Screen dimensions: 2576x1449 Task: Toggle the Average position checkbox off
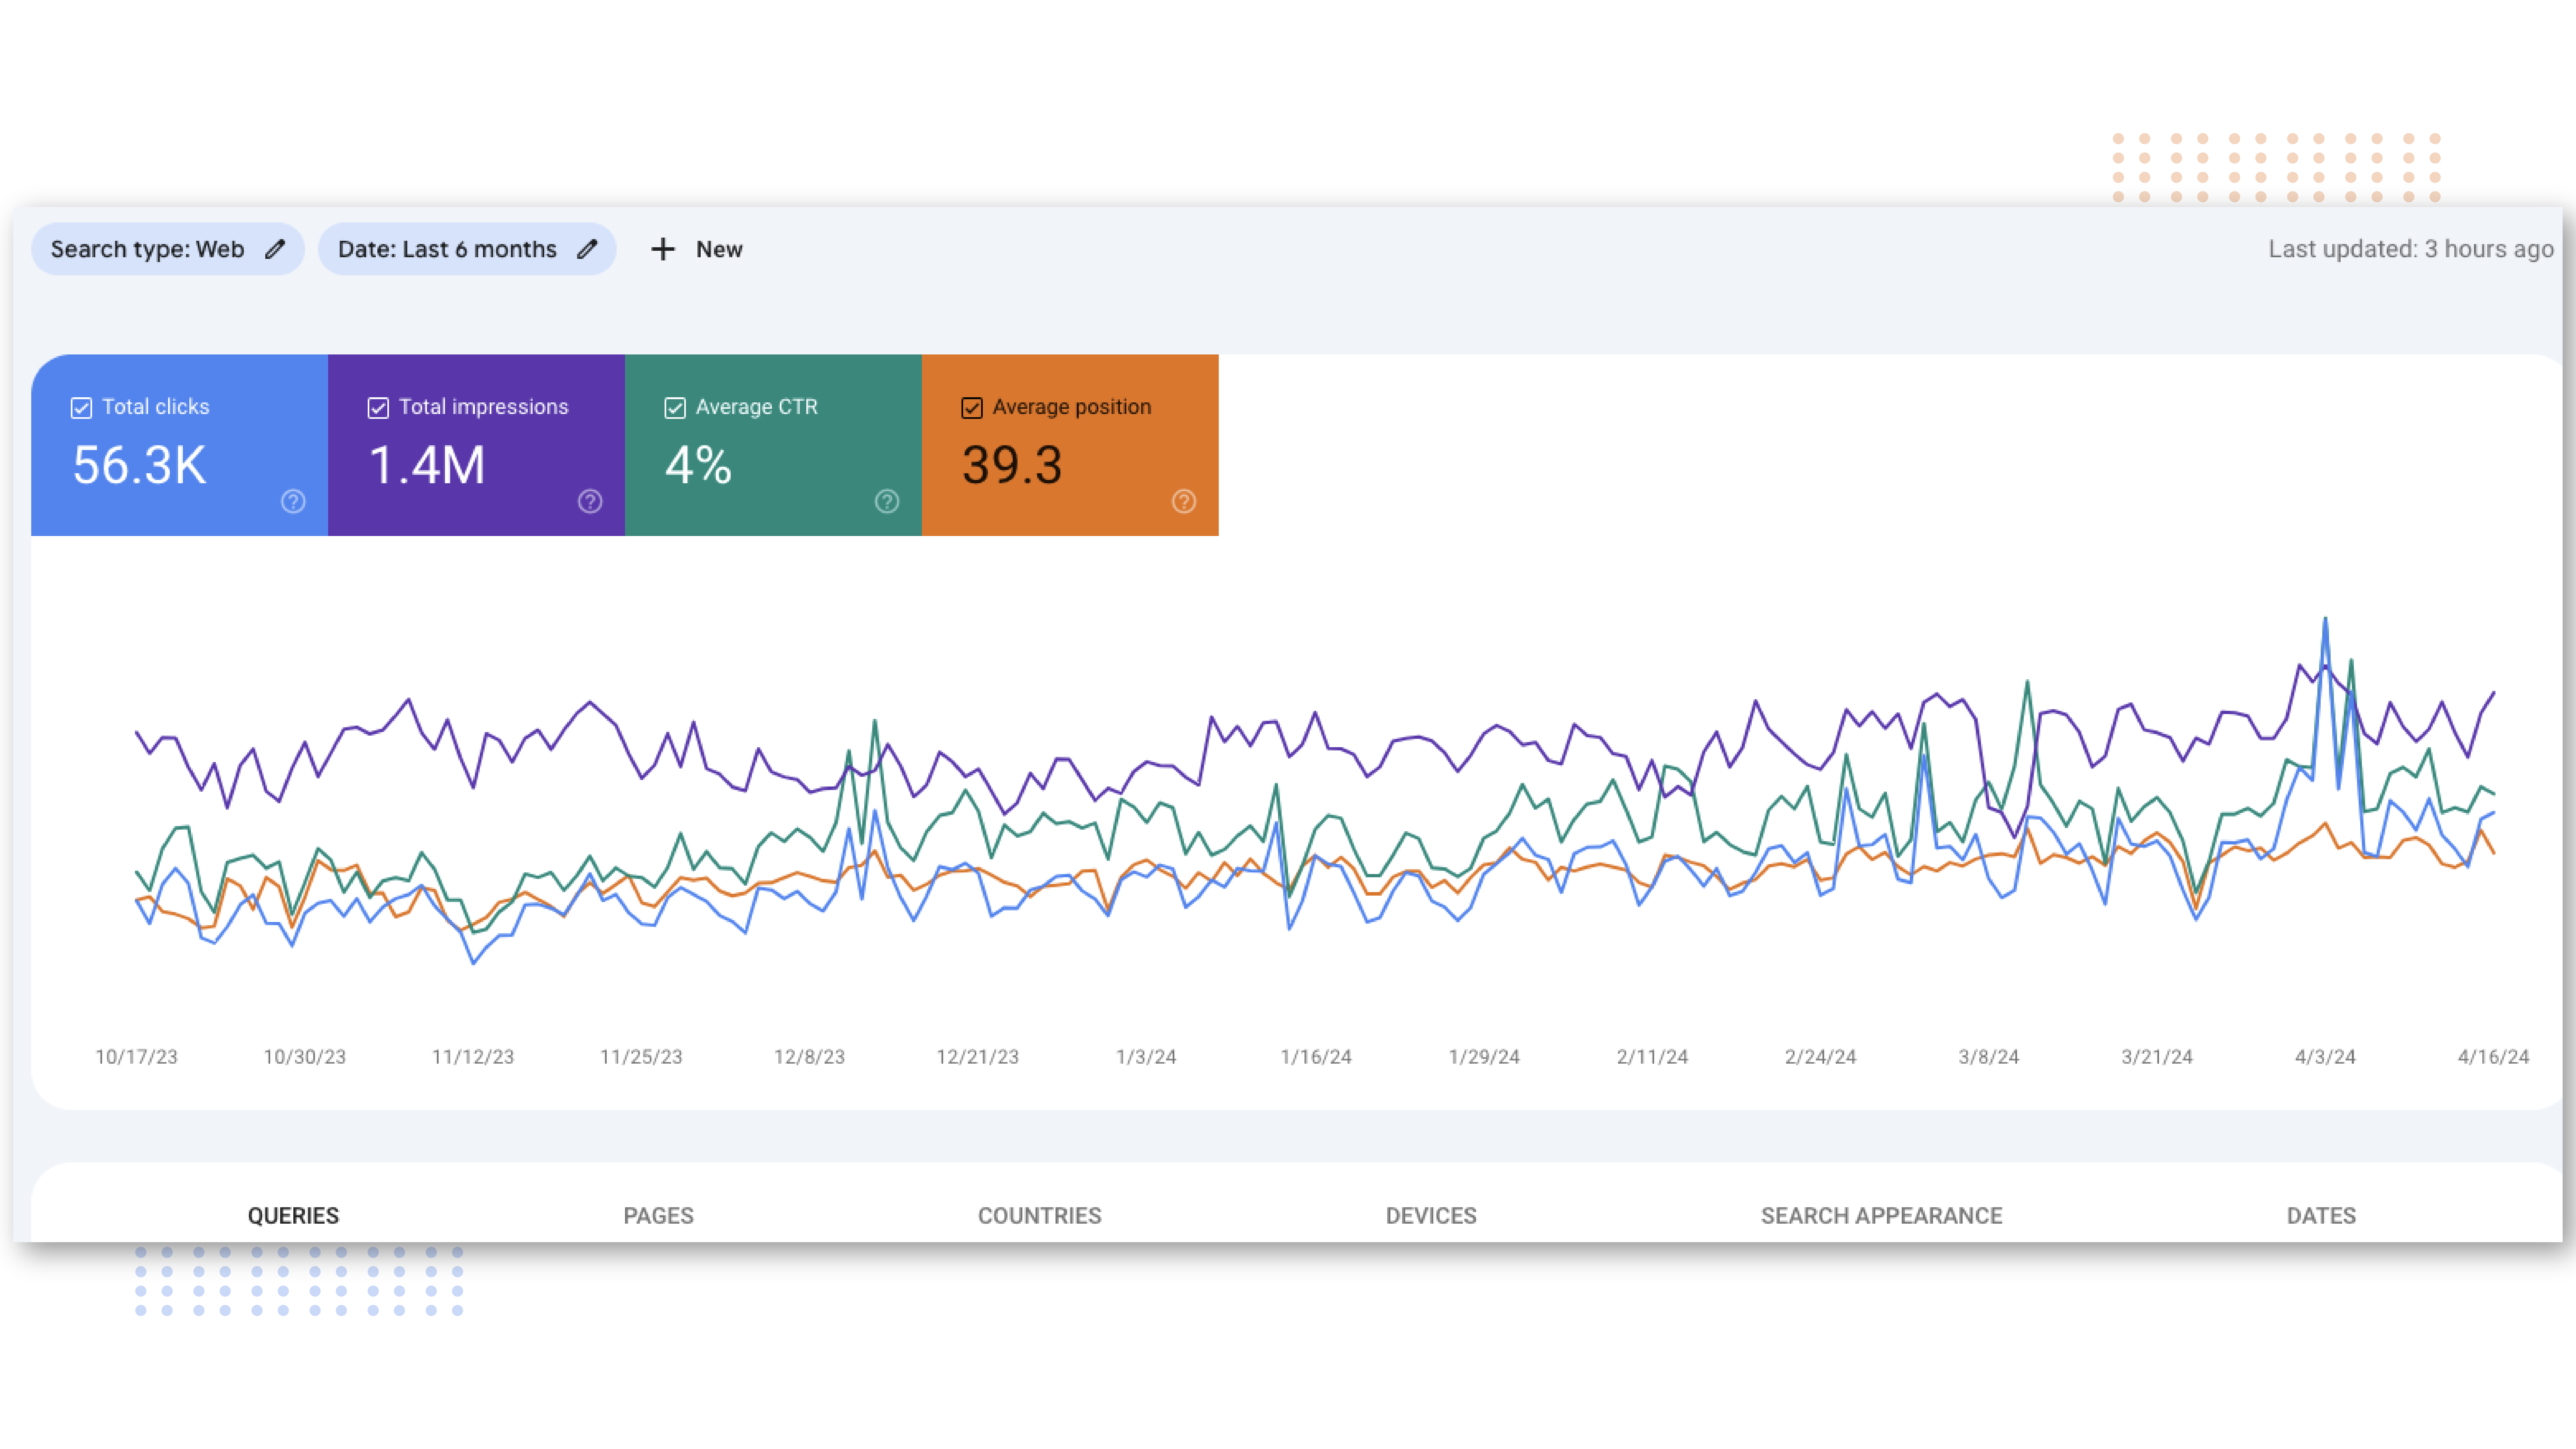[x=971, y=407]
